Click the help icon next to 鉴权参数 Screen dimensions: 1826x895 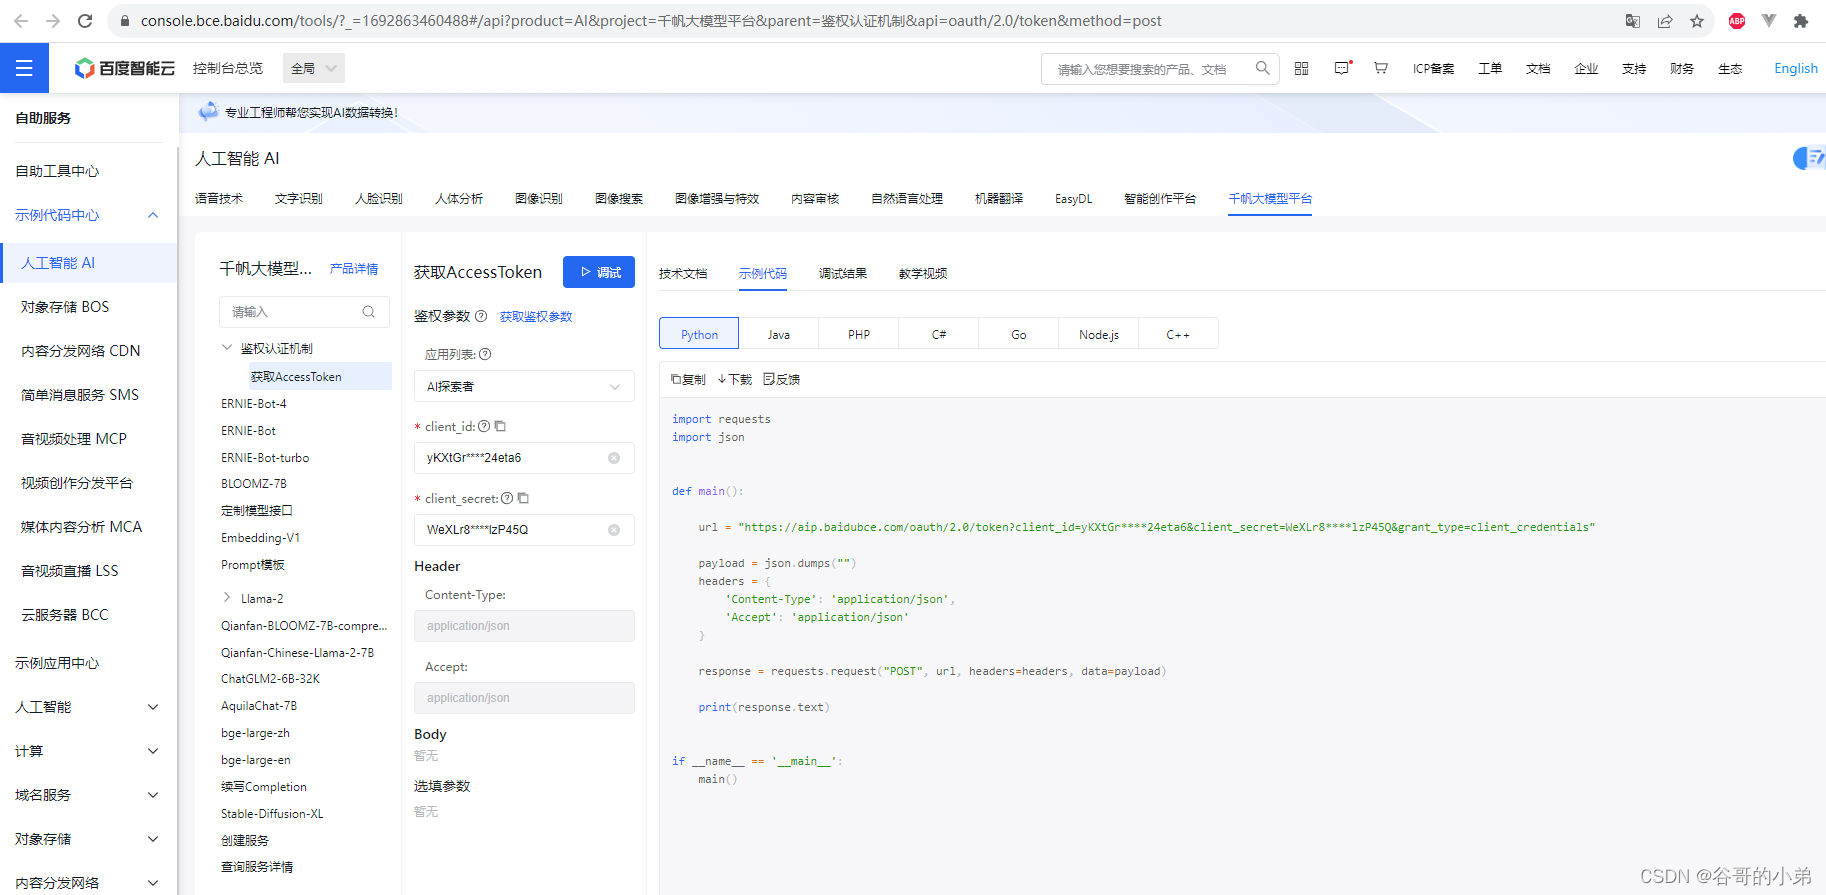481,316
